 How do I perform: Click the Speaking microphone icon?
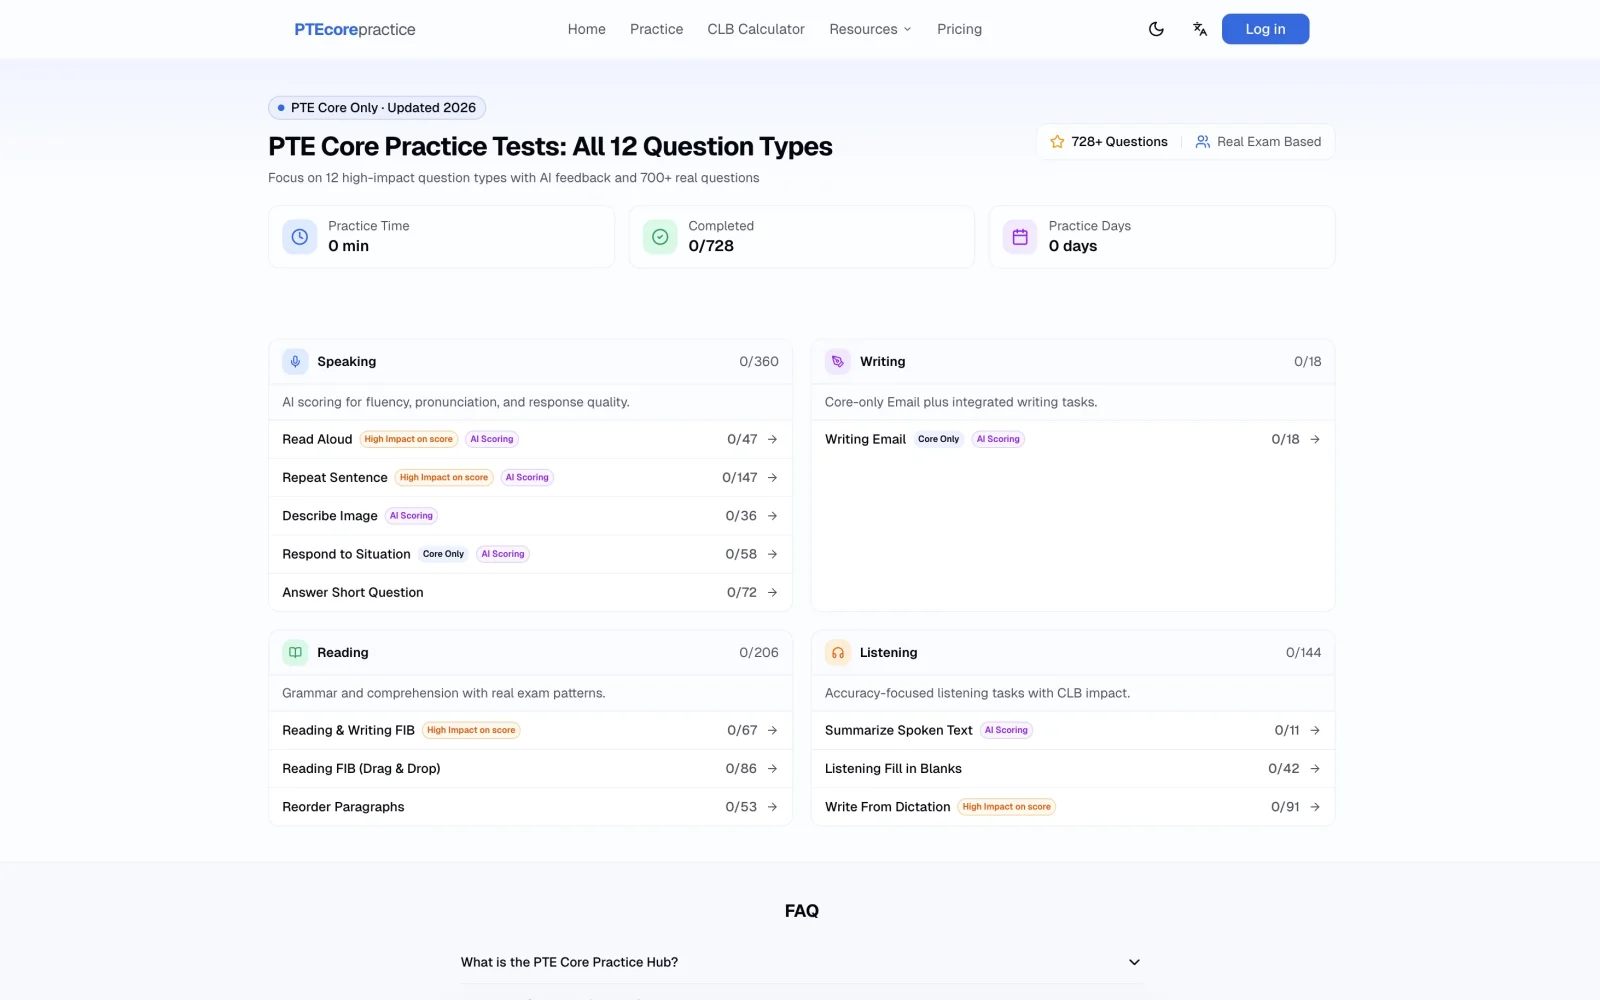pyautogui.click(x=295, y=362)
